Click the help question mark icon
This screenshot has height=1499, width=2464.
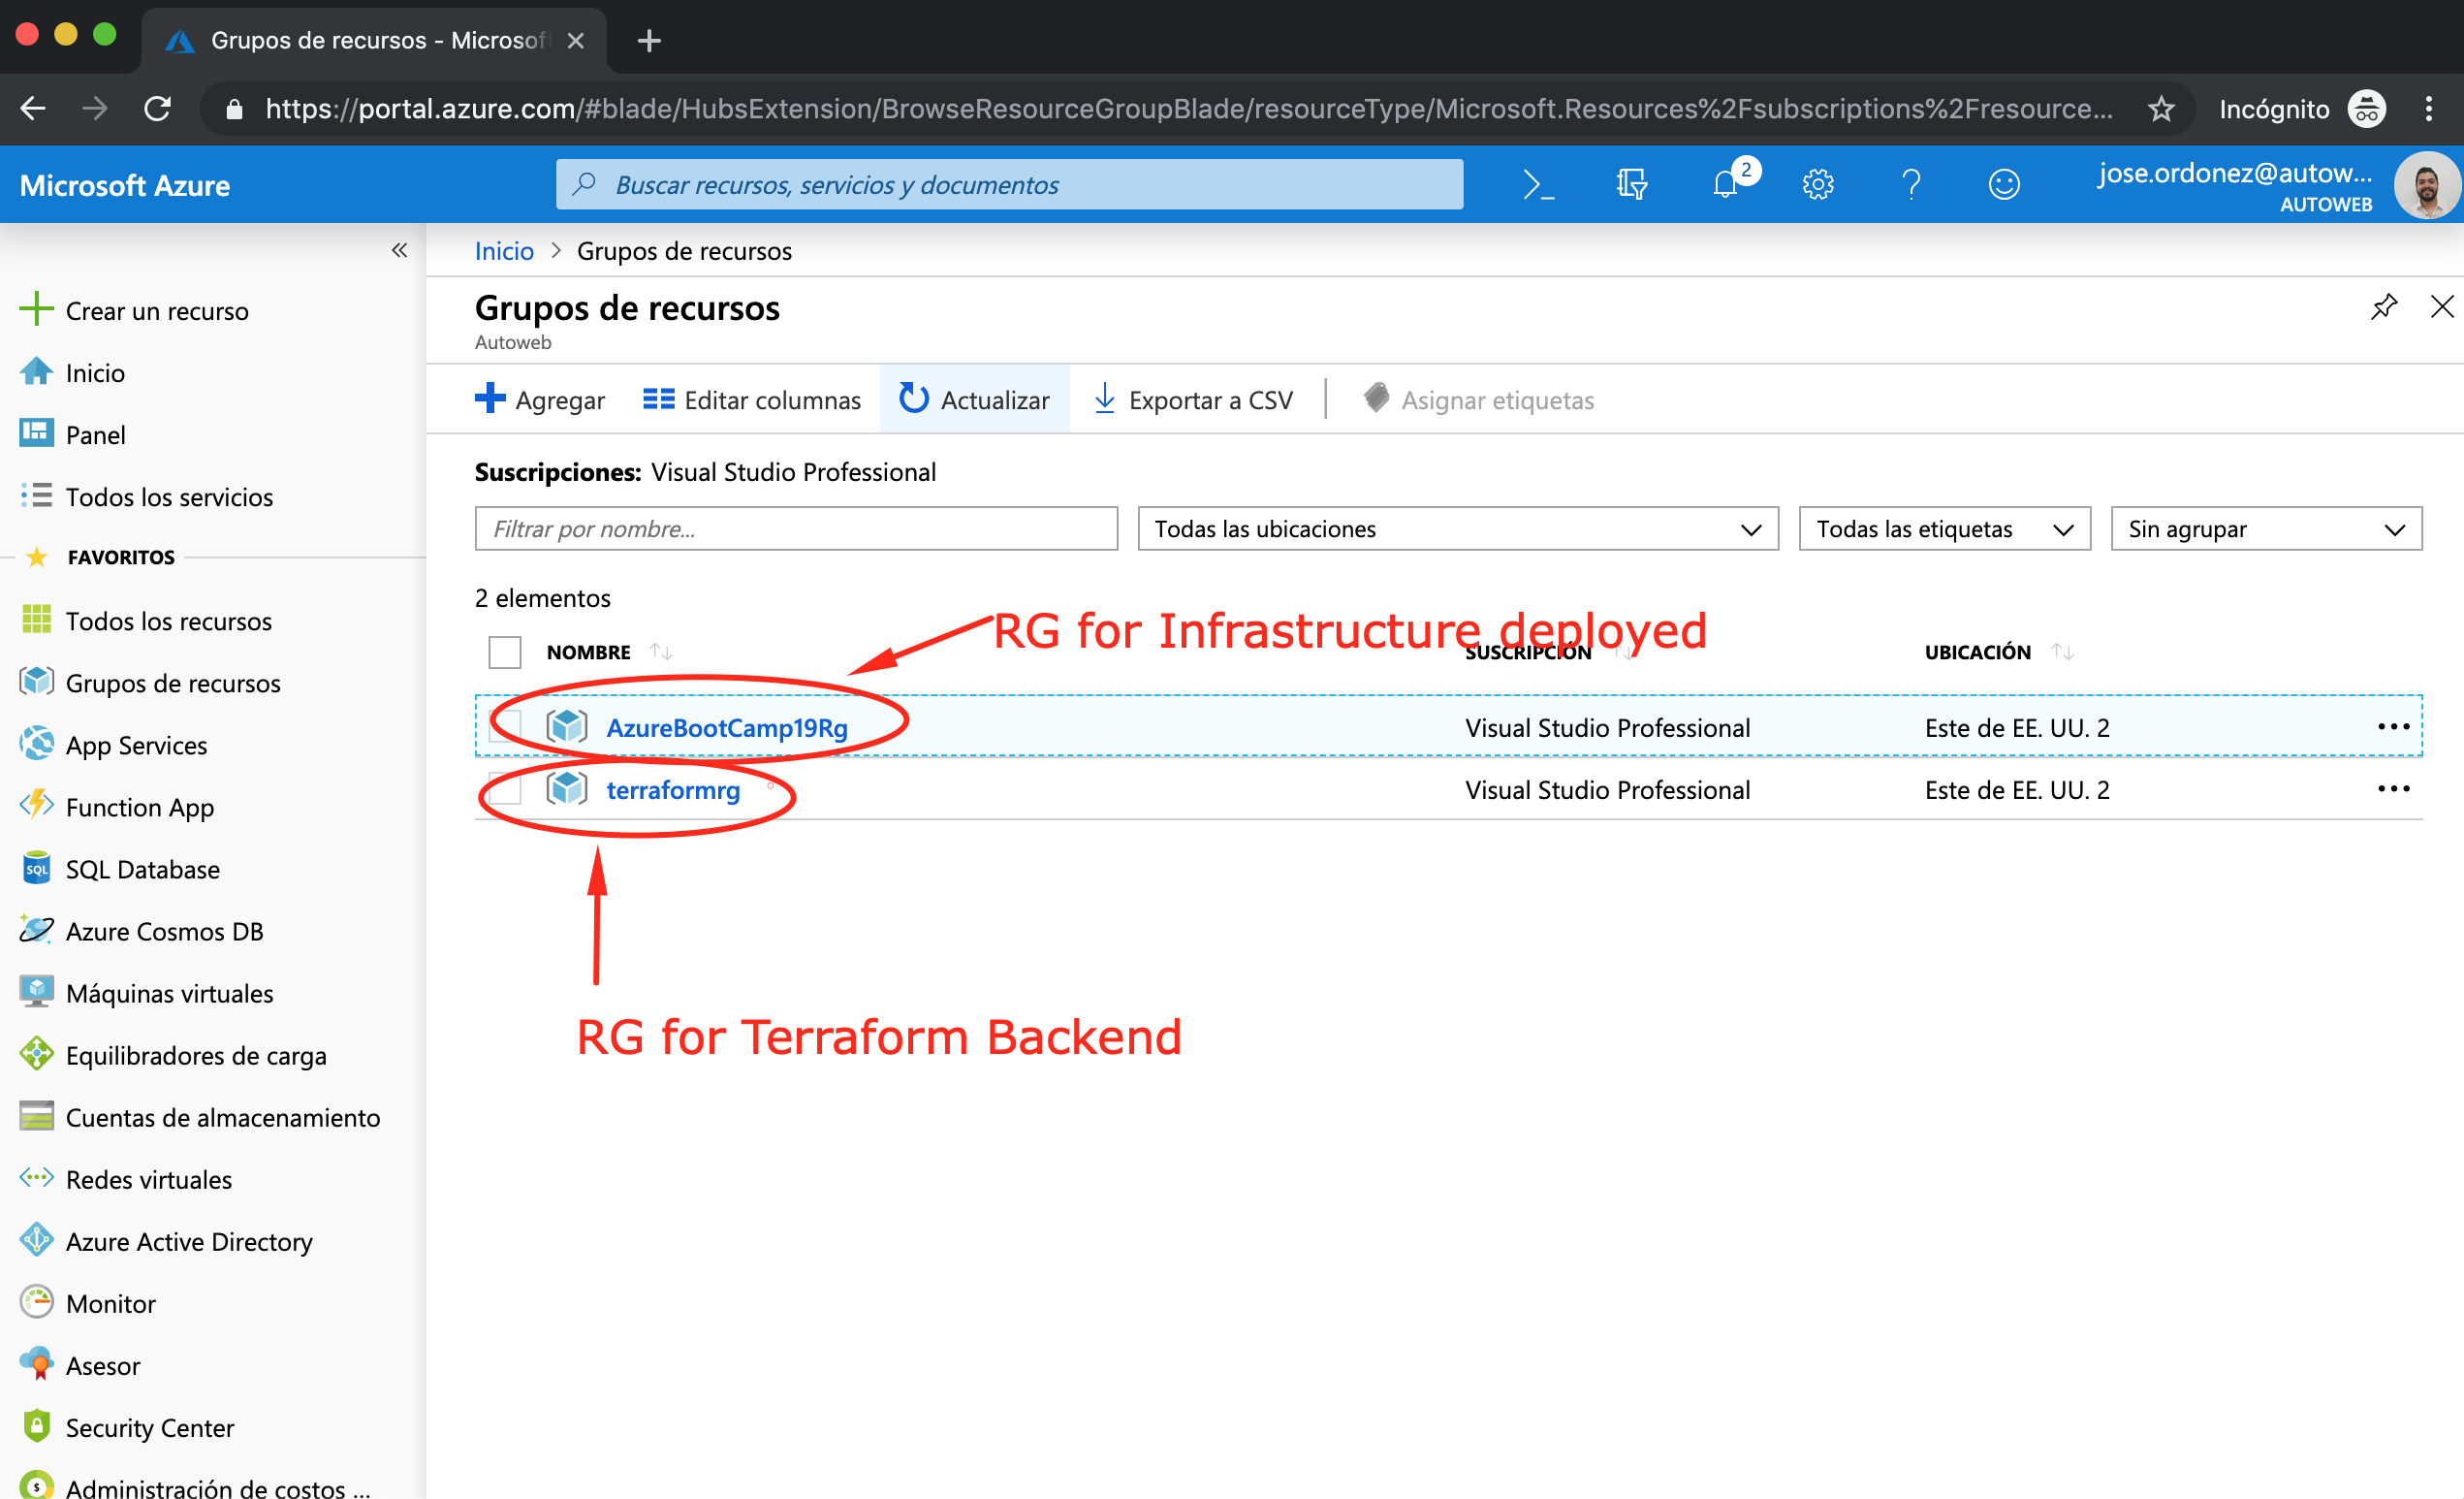pyautogui.click(x=1910, y=185)
